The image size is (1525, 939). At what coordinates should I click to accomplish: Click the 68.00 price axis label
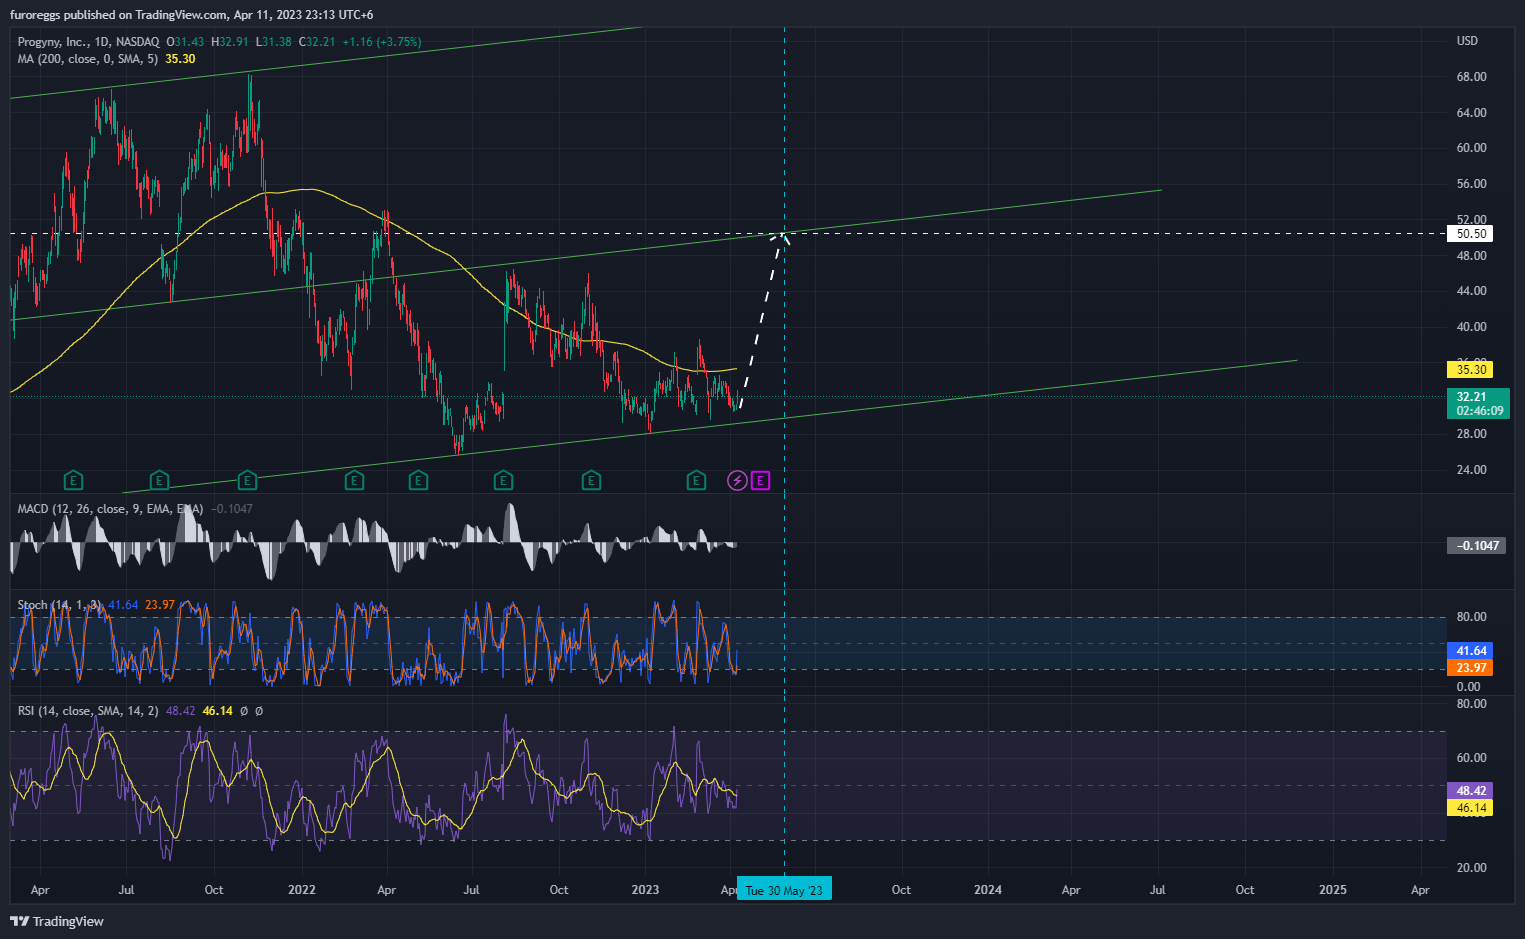(1471, 77)
